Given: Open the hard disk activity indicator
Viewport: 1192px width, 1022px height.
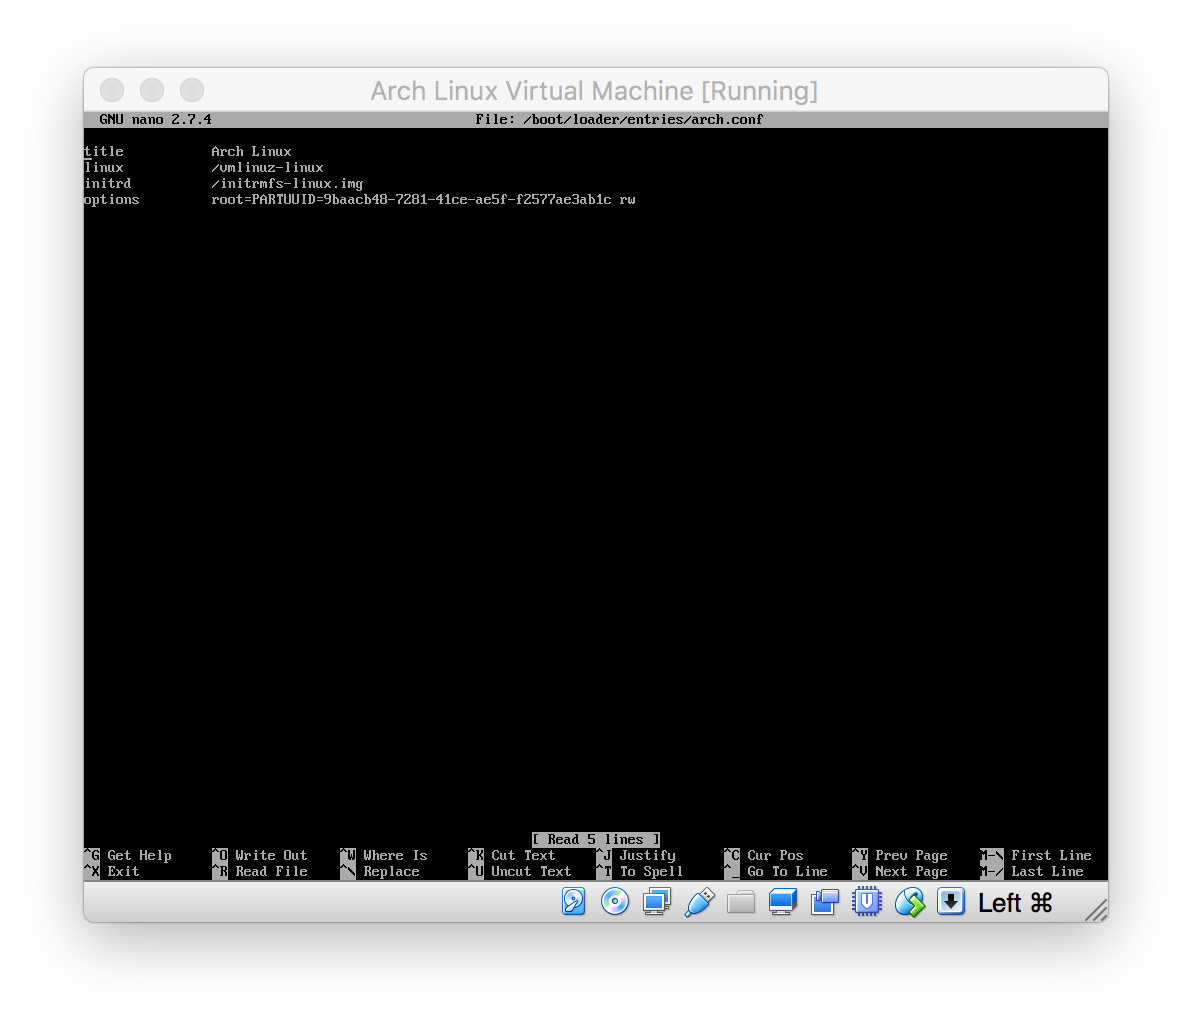Looking at the screenshot, I should point(574,902).
